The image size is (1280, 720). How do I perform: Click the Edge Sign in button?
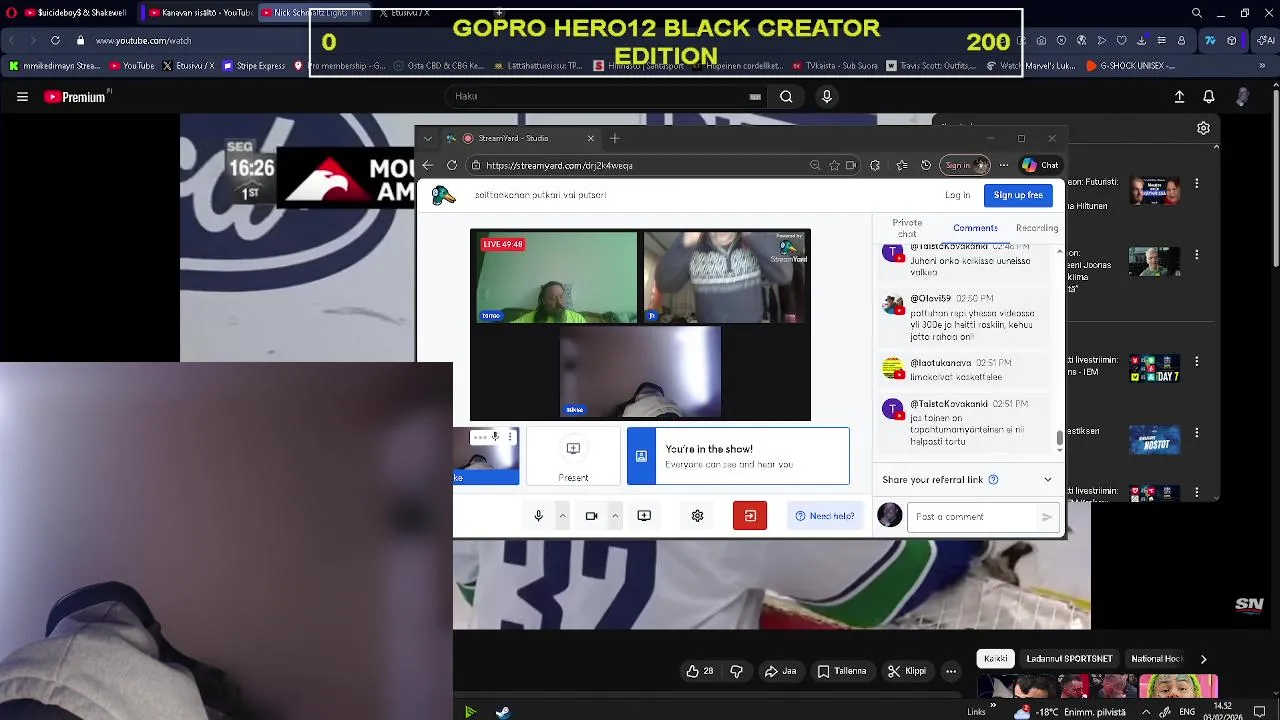[x=964, y=166]
